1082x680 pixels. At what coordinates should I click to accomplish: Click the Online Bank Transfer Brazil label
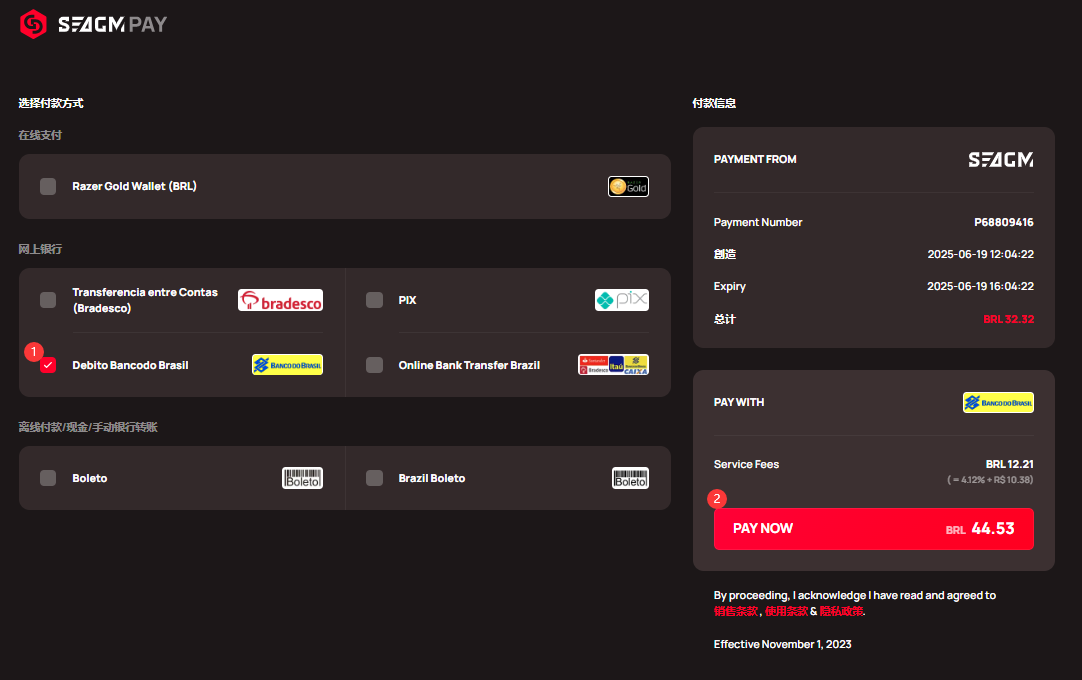[469, 365]
